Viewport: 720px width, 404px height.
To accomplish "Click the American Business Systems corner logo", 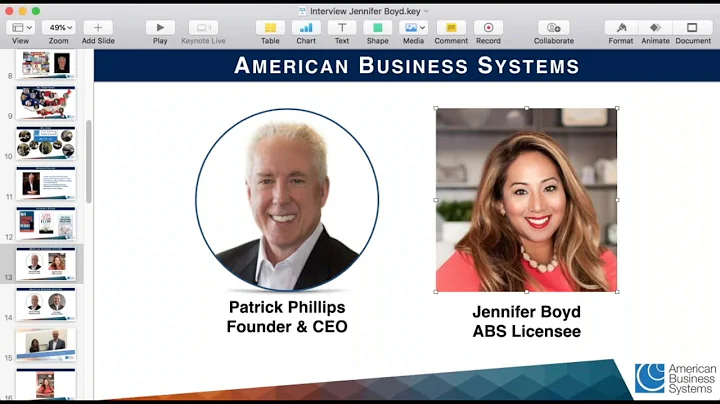I will point(675,379).
